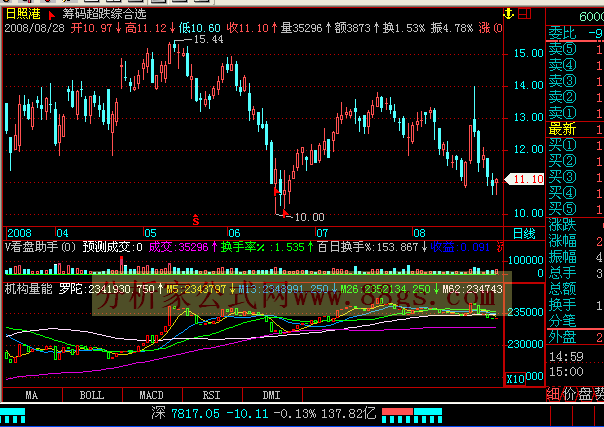Click the 委比 label in quote panel

(x=562, y=33)
